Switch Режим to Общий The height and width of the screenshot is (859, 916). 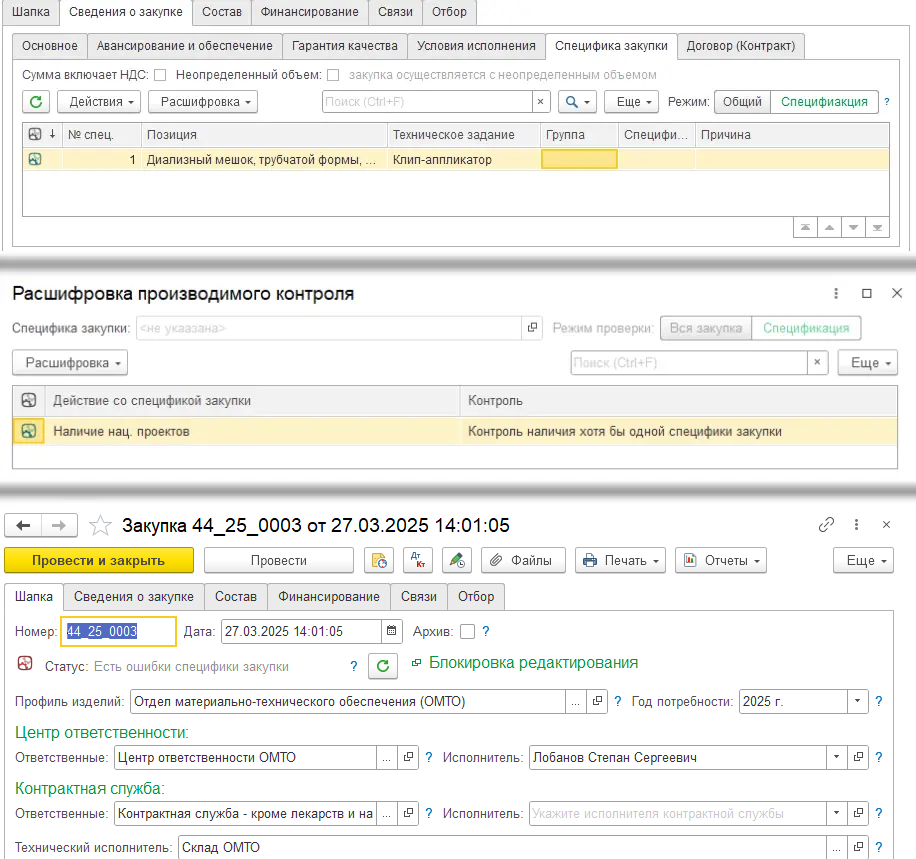742,102
